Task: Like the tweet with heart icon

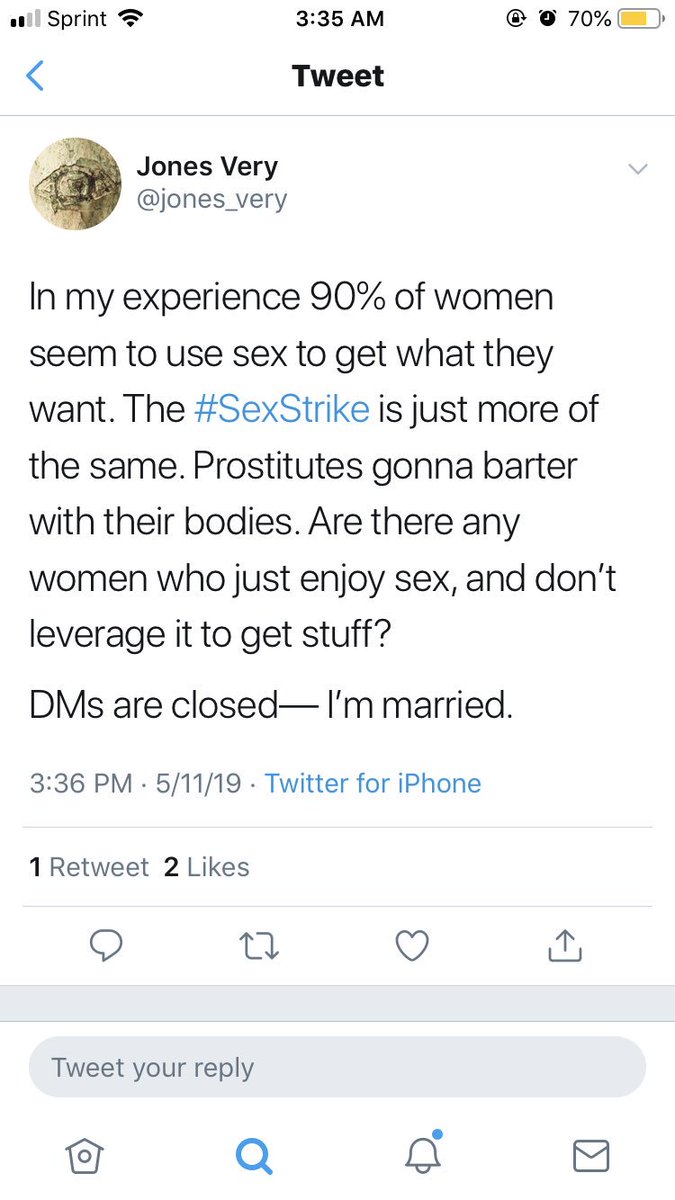Action: (x=412, y=945)
